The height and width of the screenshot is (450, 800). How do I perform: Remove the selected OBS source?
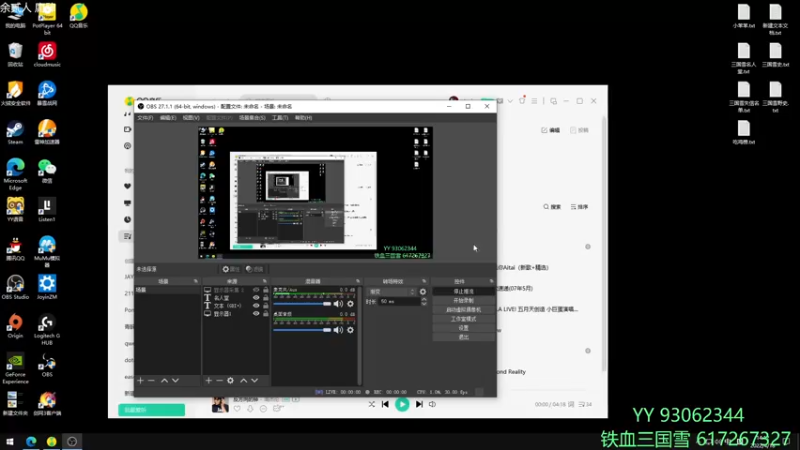tap(219, 381)
